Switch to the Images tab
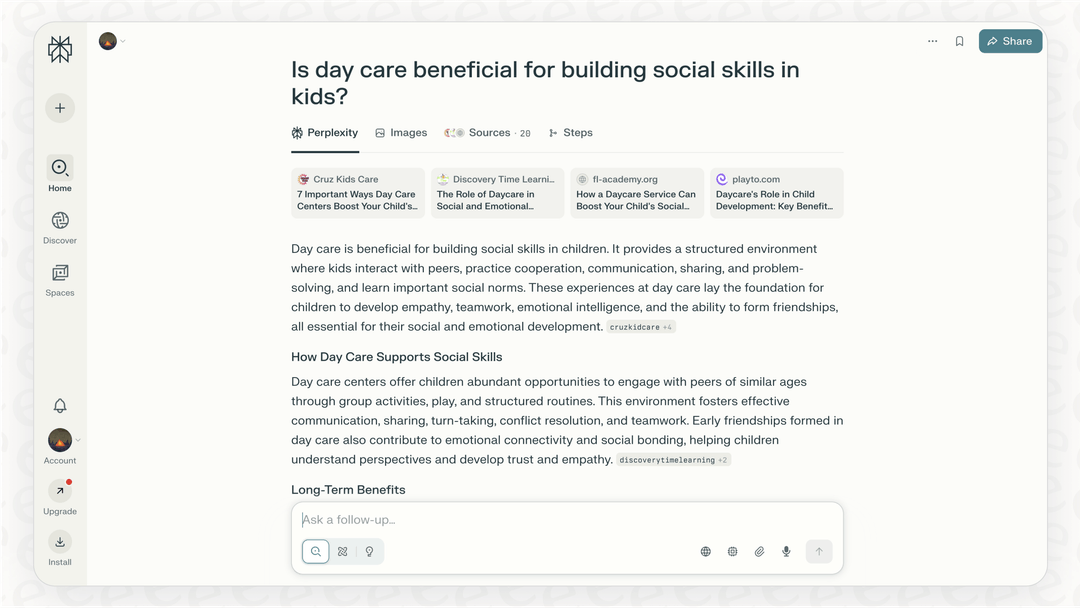1080x608 pixels. tap(401, 133)
